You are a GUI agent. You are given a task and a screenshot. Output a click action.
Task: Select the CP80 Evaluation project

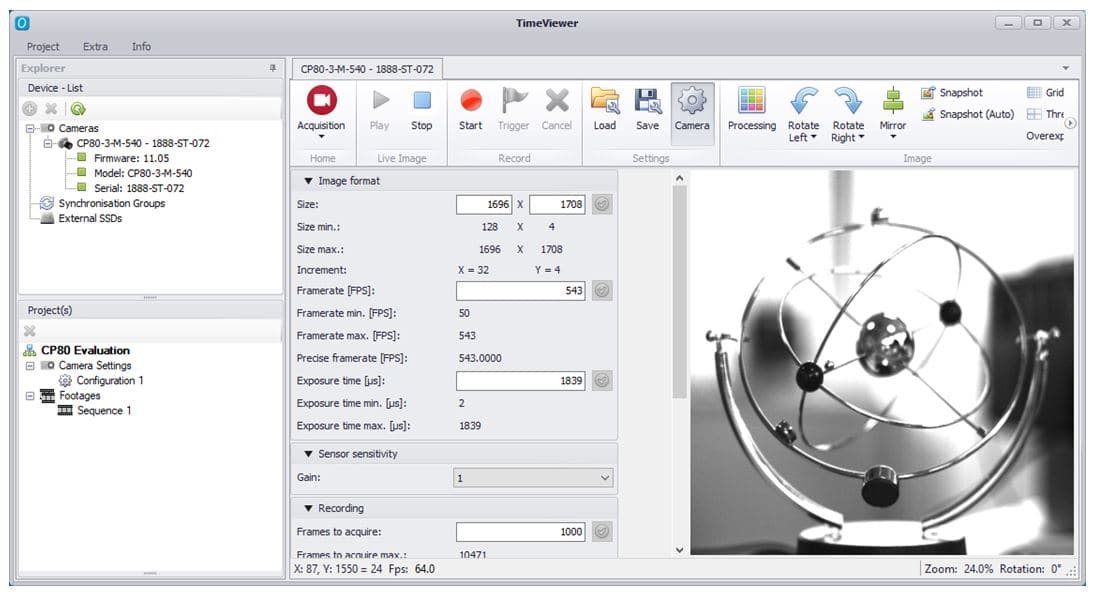(x=85, y=350)
